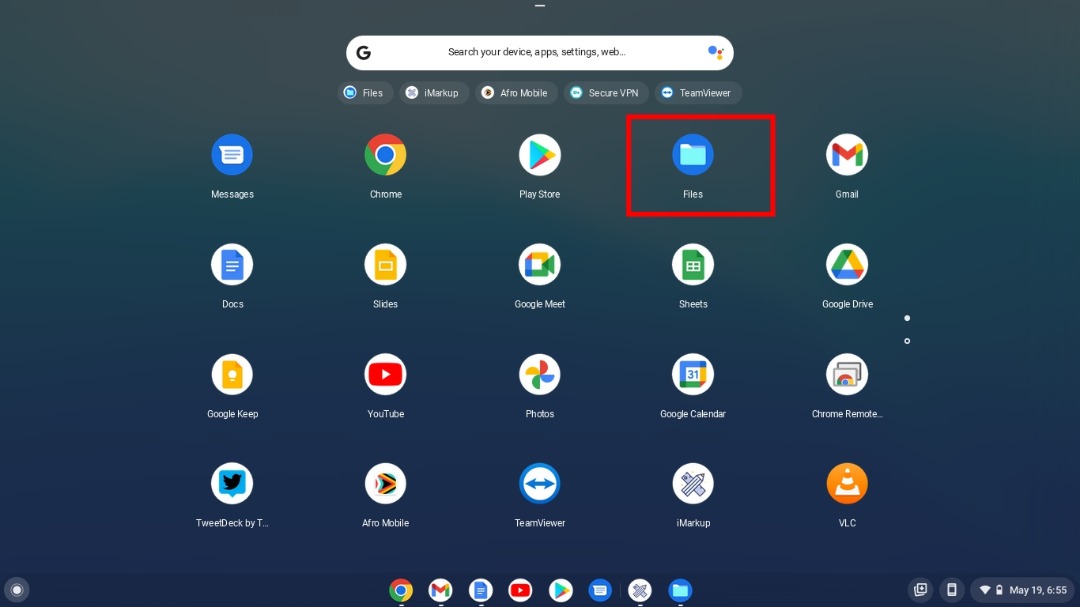The height and width of the screenshot is (607, 1080).
Task: Launch Chrome Remote Desktop
Action: point(847,374)
